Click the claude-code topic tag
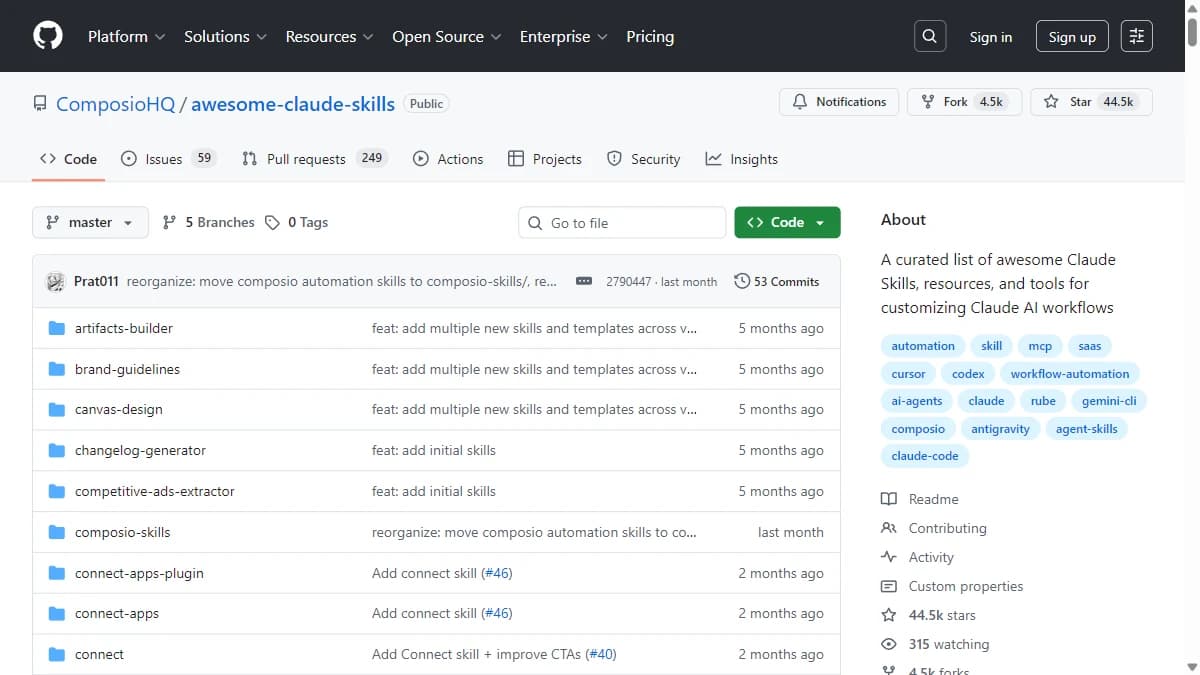The image size is (1200, 675). [x=925, y=456]
